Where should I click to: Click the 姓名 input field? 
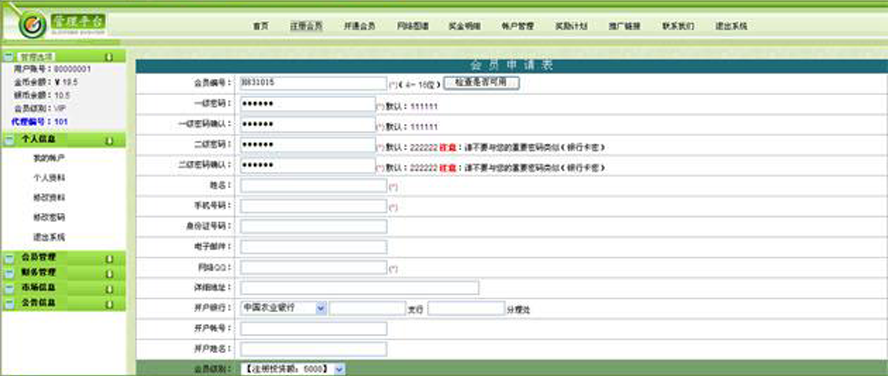[314, 186]
